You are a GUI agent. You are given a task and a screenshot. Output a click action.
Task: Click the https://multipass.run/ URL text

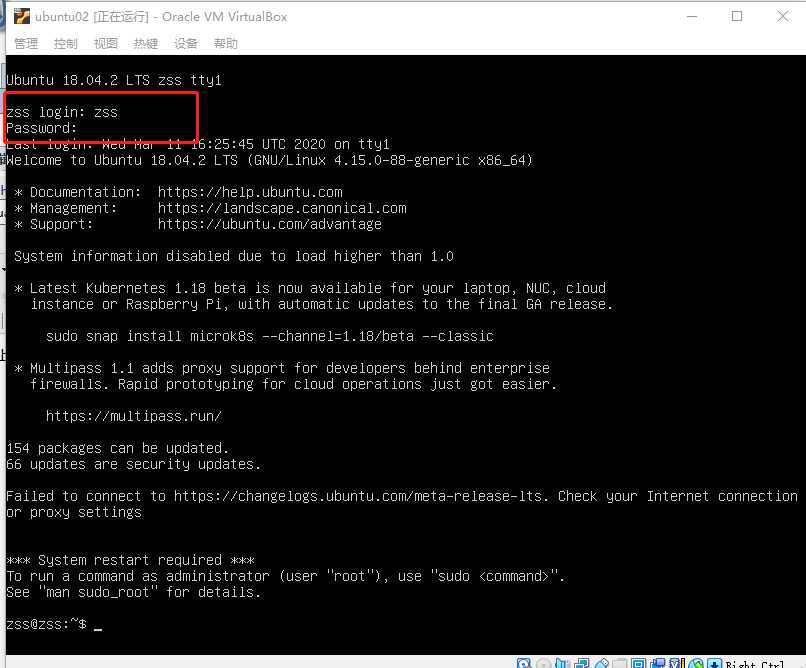(134, 416)
